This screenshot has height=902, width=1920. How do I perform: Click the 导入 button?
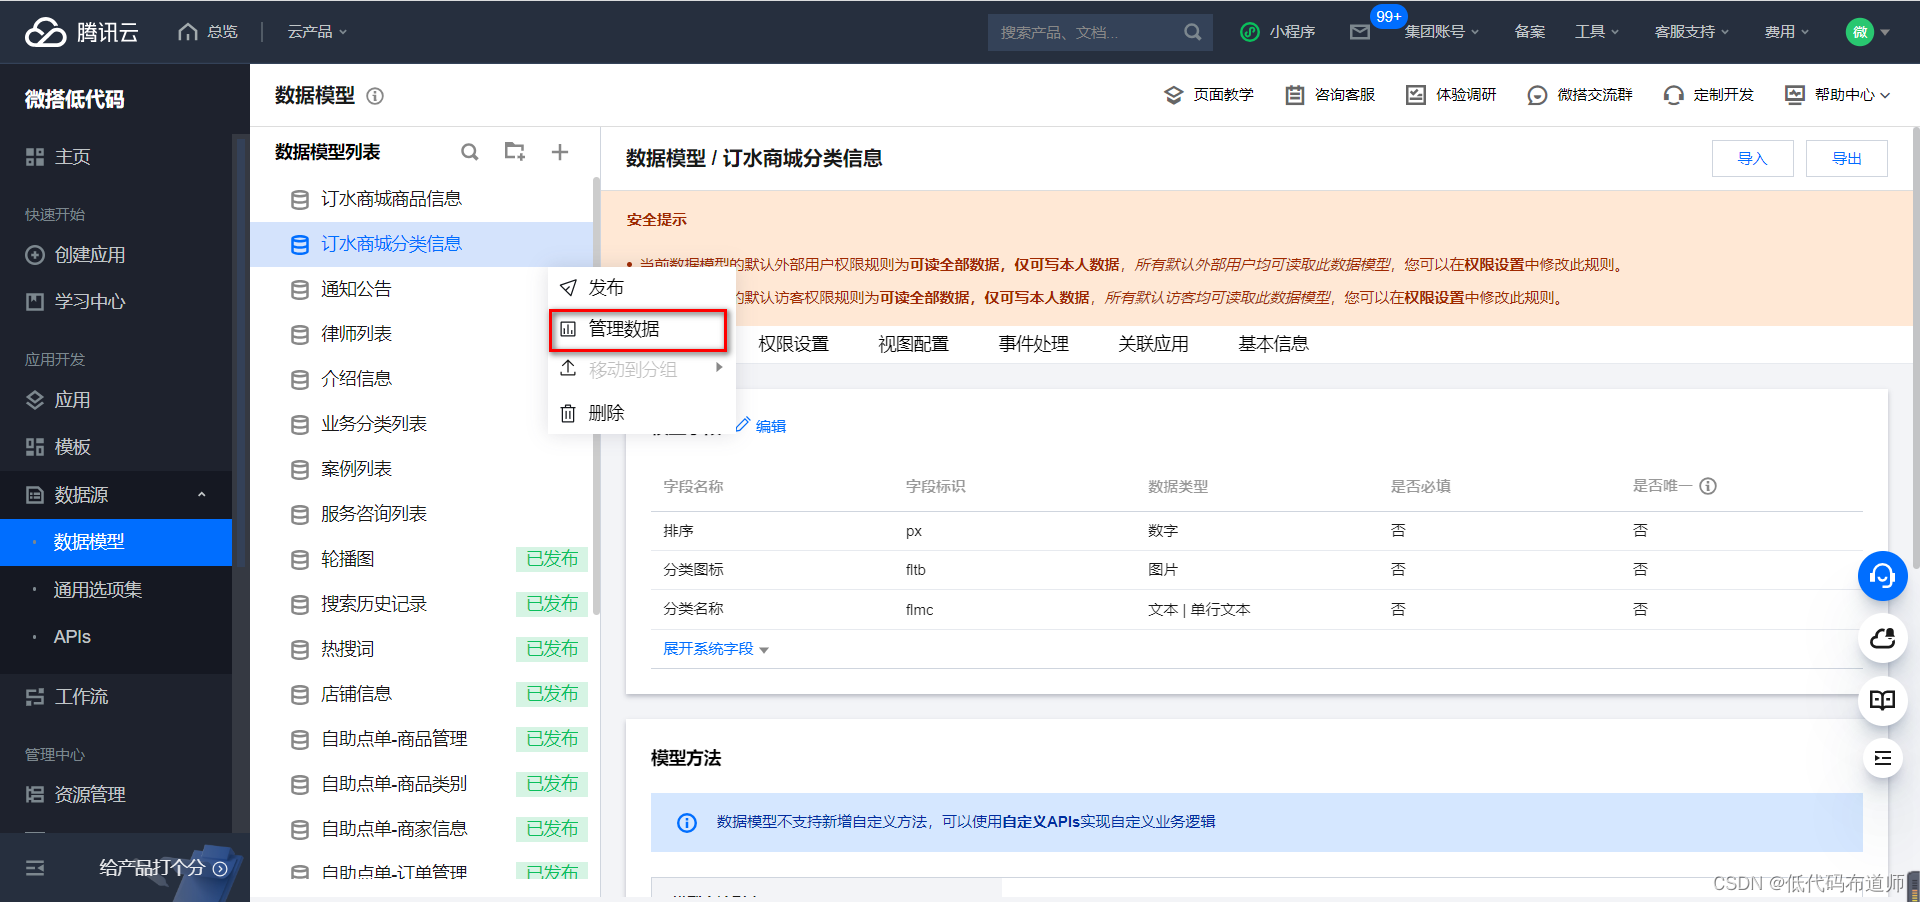point(1752,159)
